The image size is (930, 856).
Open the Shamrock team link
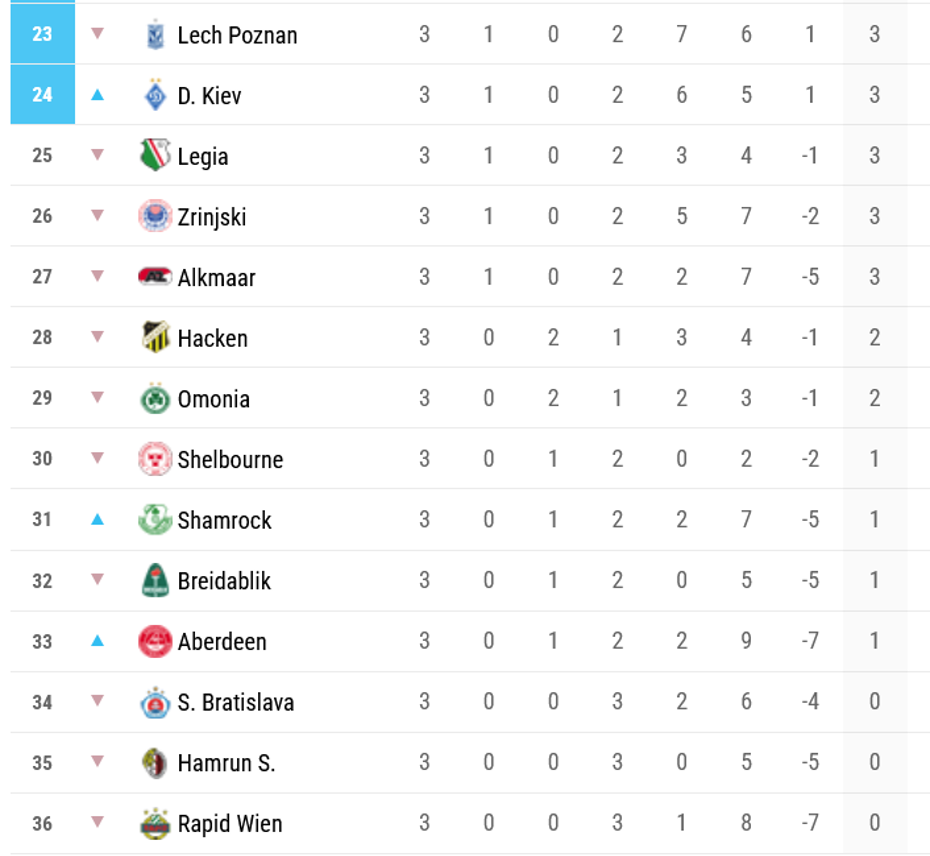point(224,520)
